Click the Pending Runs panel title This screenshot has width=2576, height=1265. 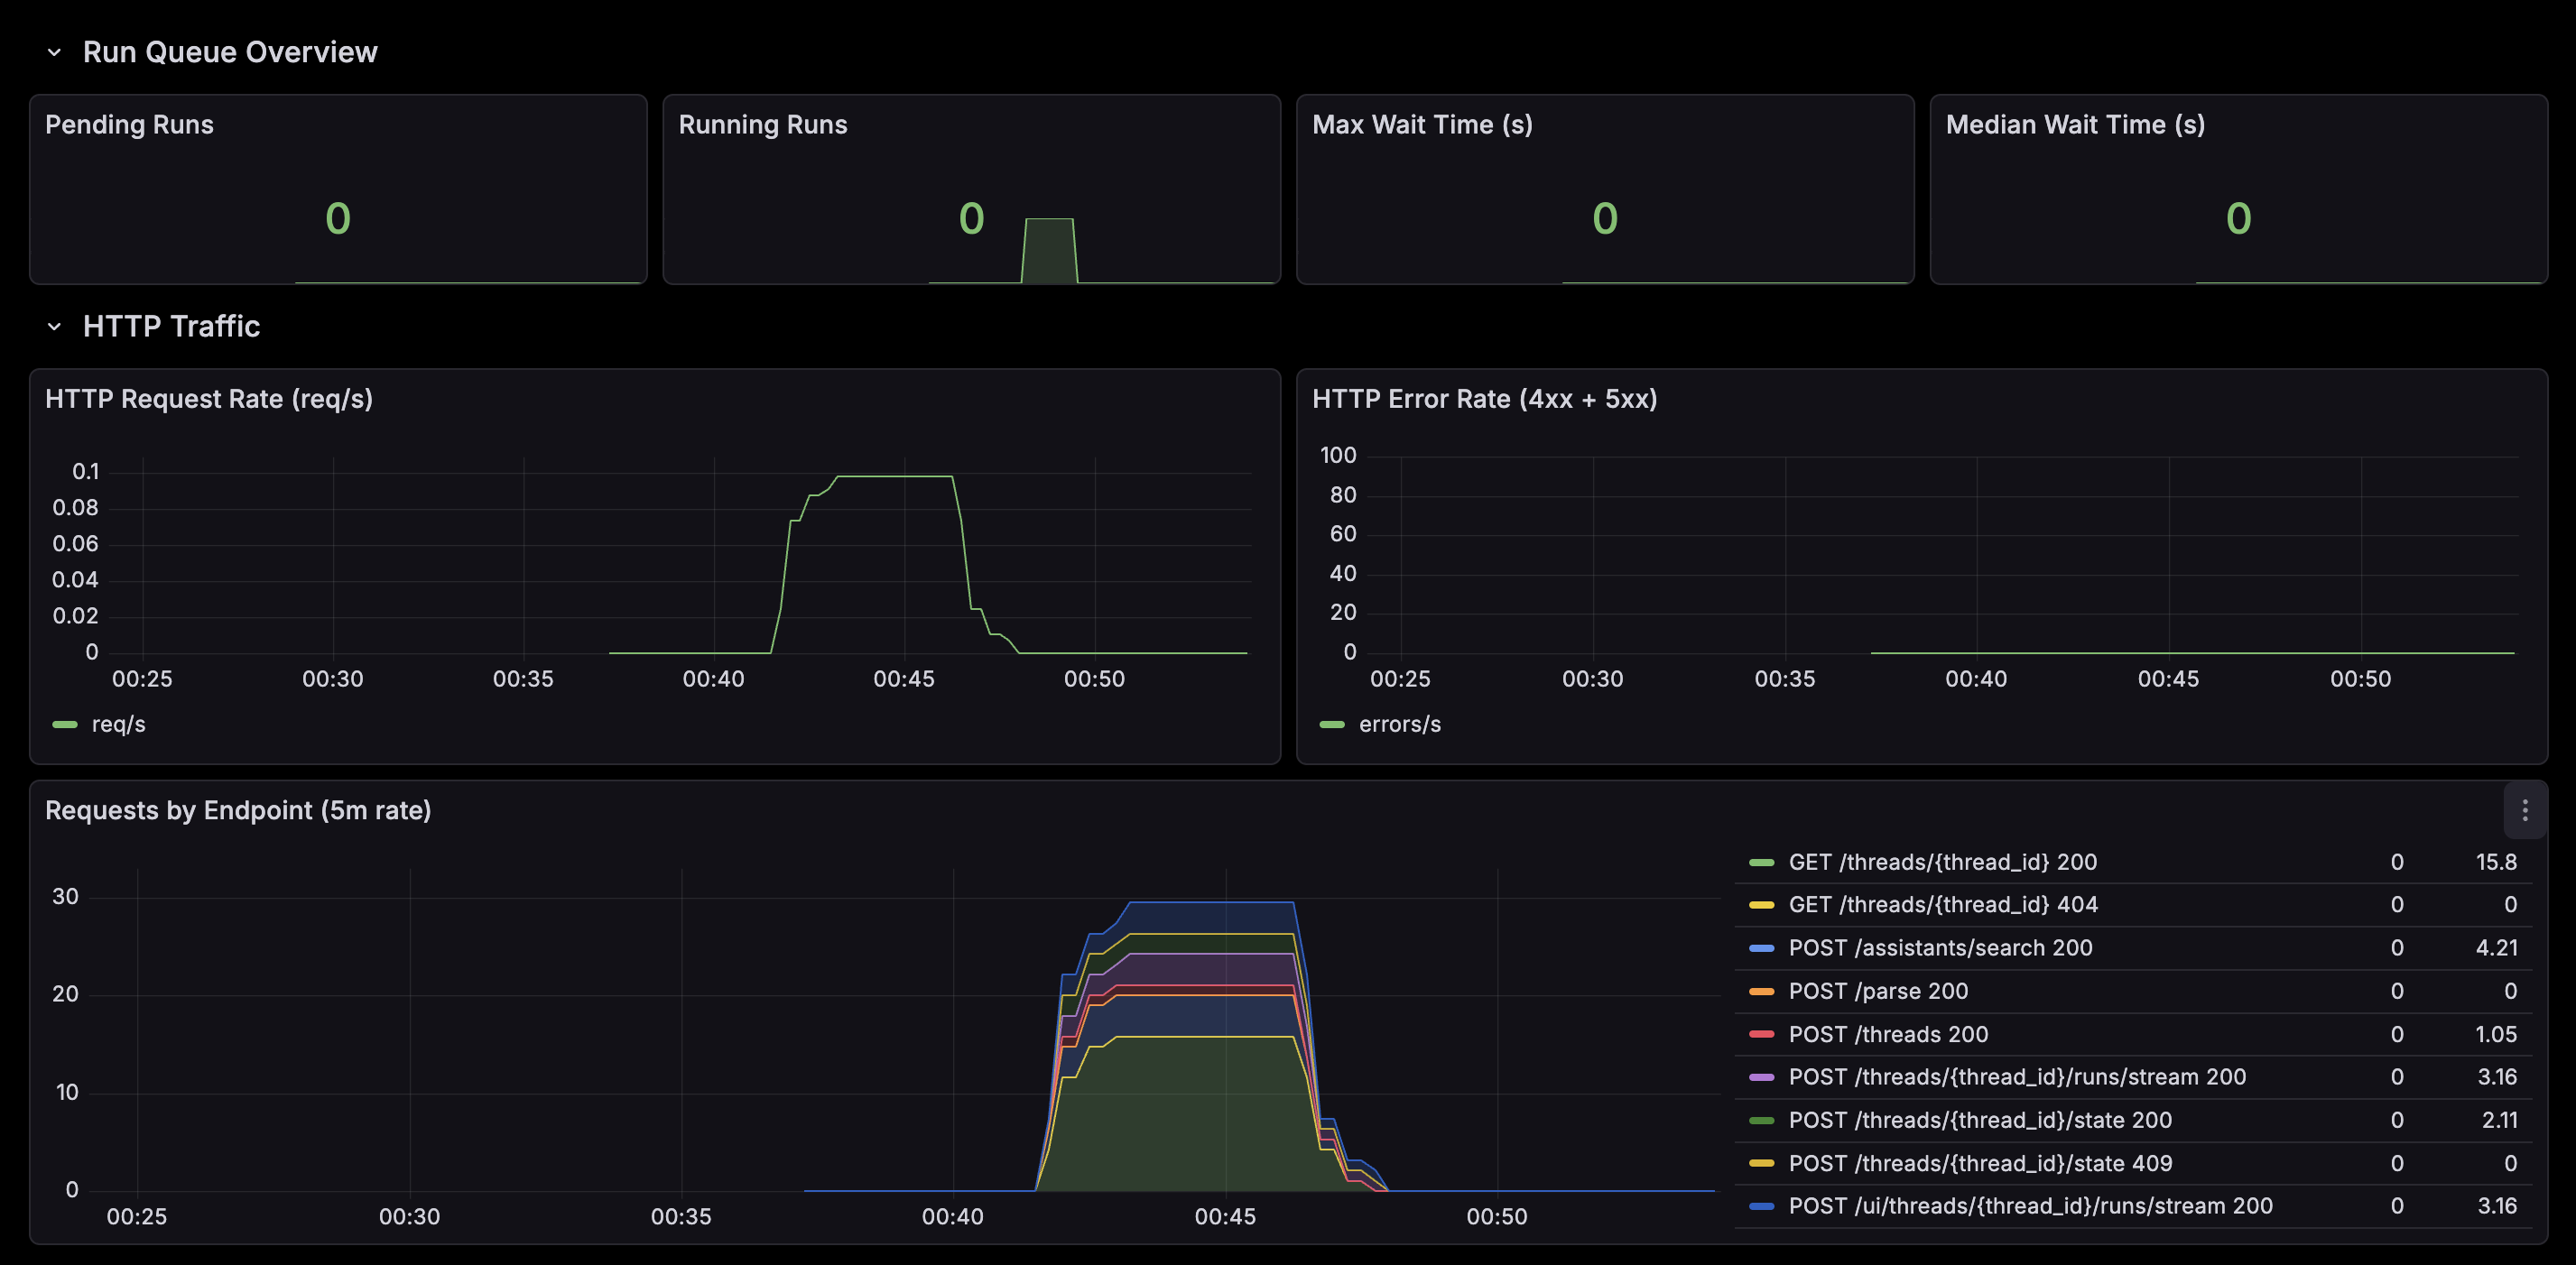tap(129, 125)
